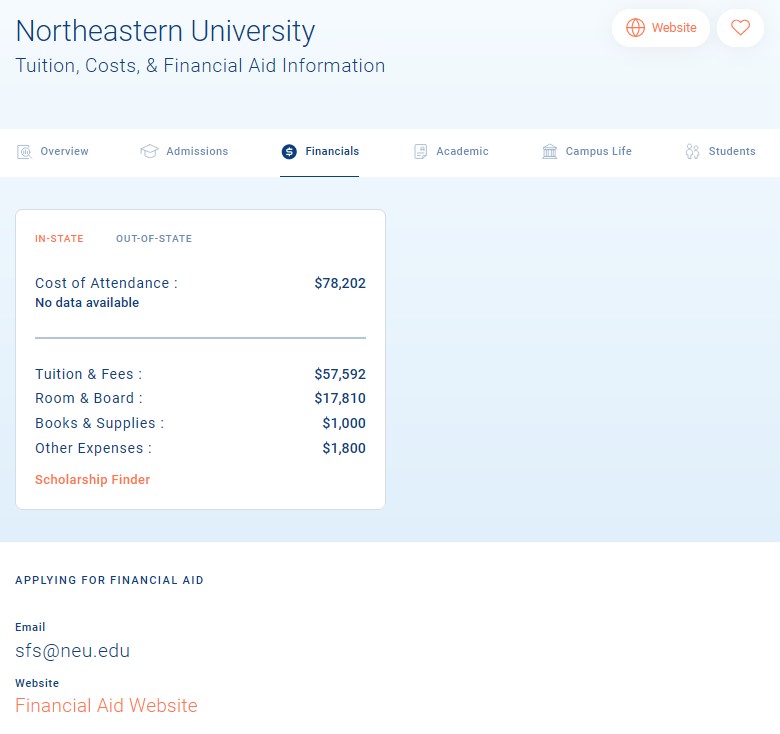Click the Website label above Financial Aid link

37,683
